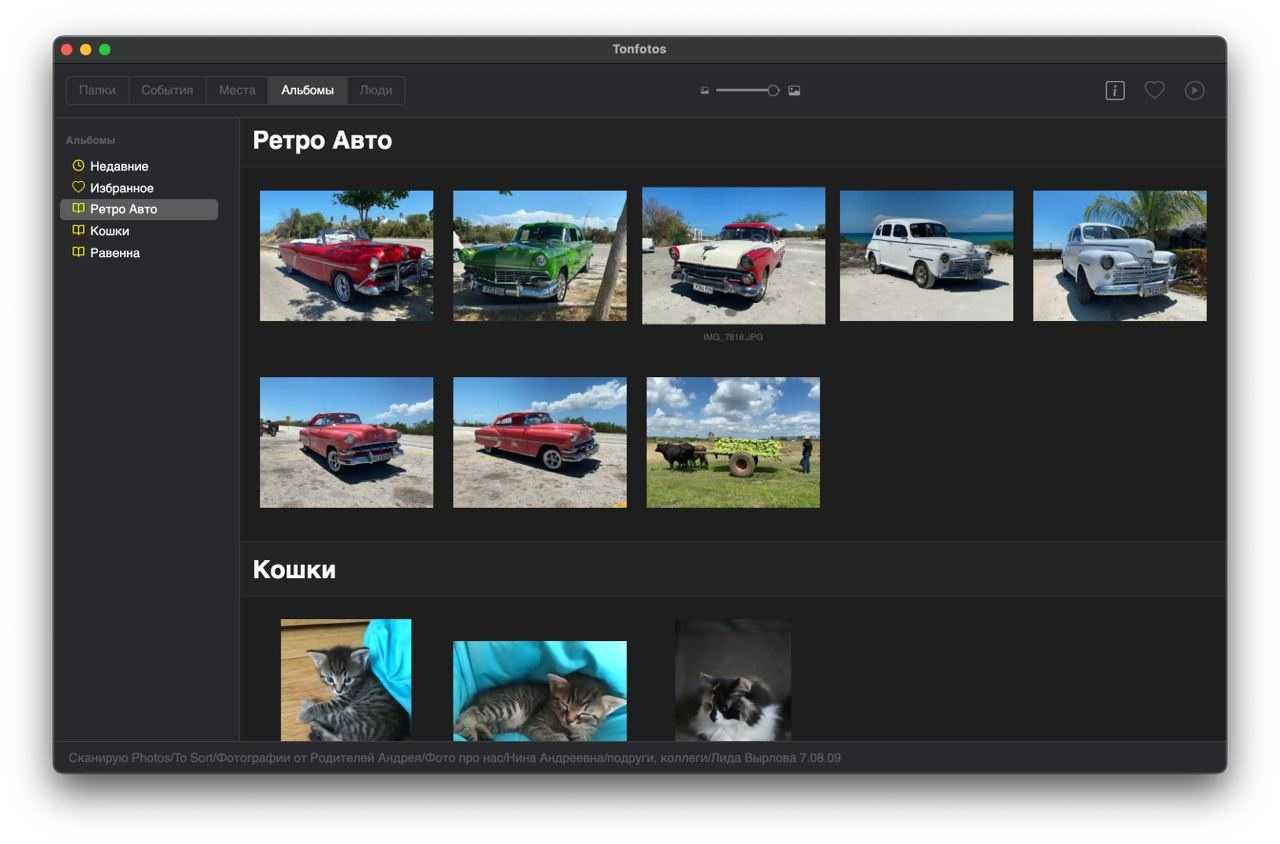Open the Недавние album in sidebar
Screen dimensions: 1280x844
(x=119, y=166)
